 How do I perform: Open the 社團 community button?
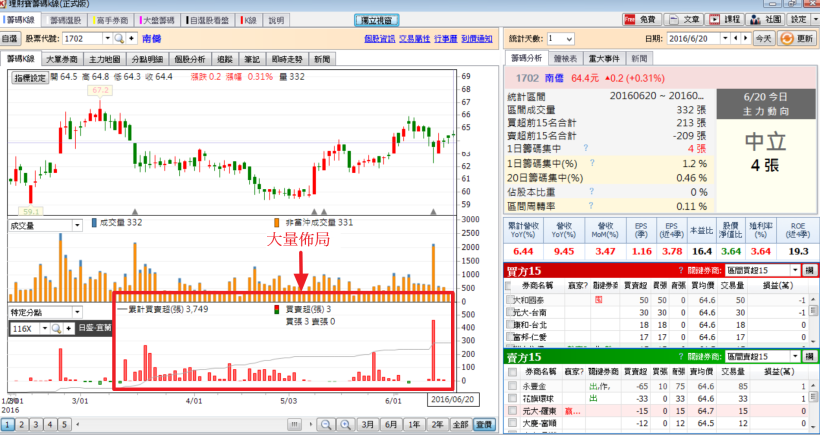pos(766,20)
